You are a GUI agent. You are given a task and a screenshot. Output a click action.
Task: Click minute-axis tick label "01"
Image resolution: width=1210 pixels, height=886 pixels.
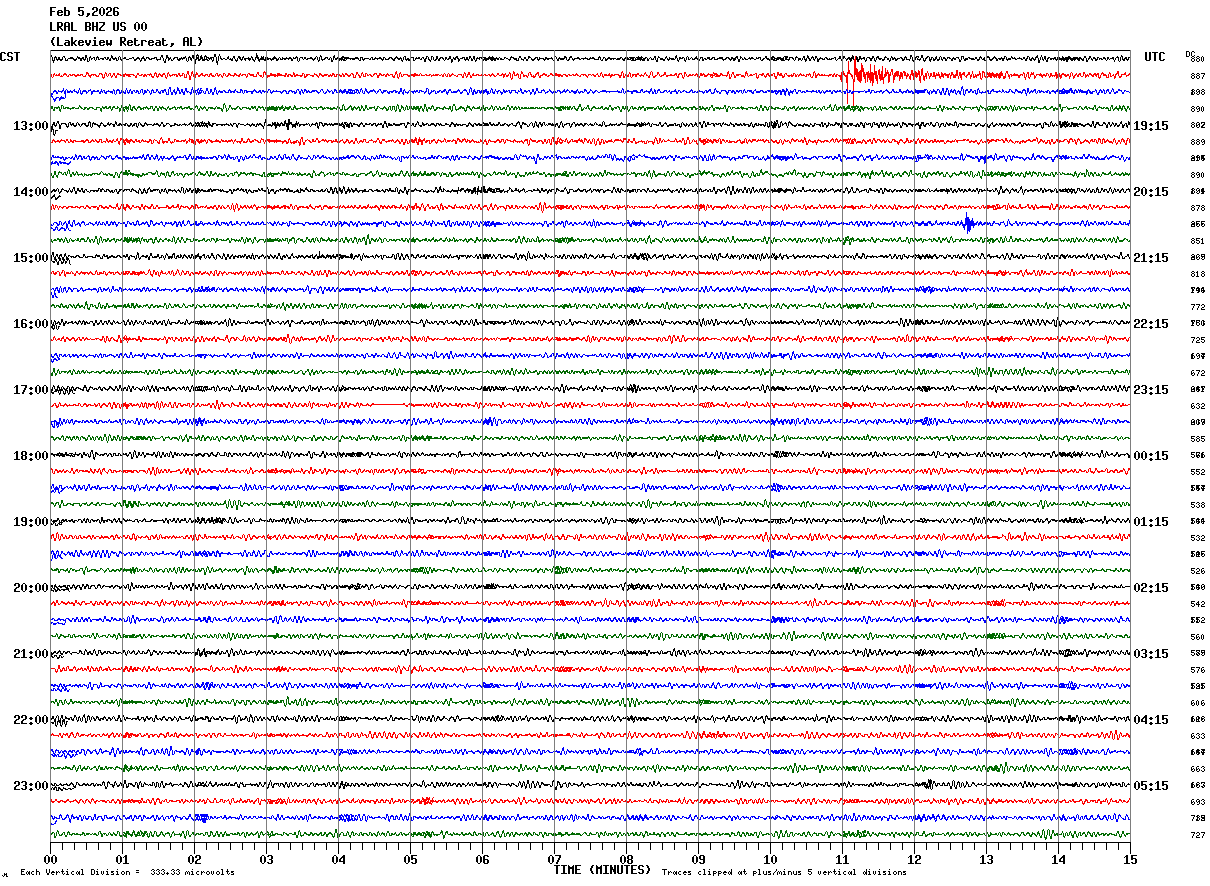[122, 859]
